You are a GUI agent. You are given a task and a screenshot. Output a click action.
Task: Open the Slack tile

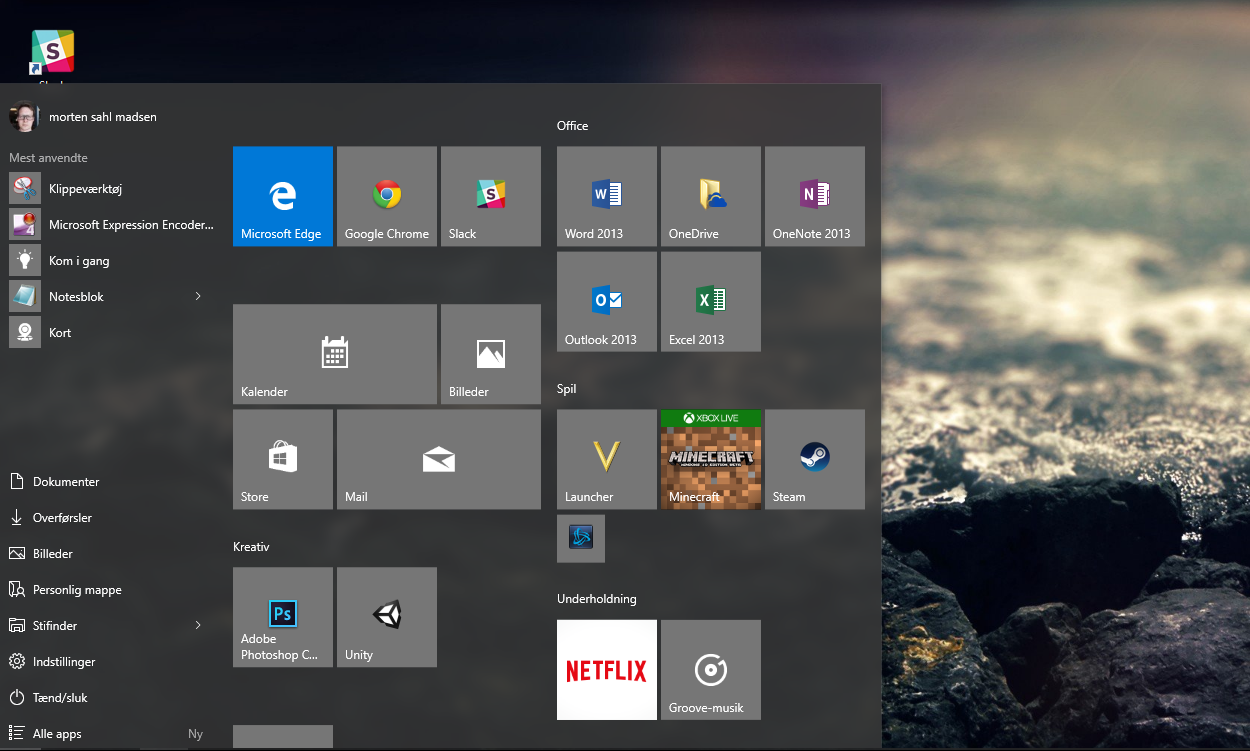point(490,196)
